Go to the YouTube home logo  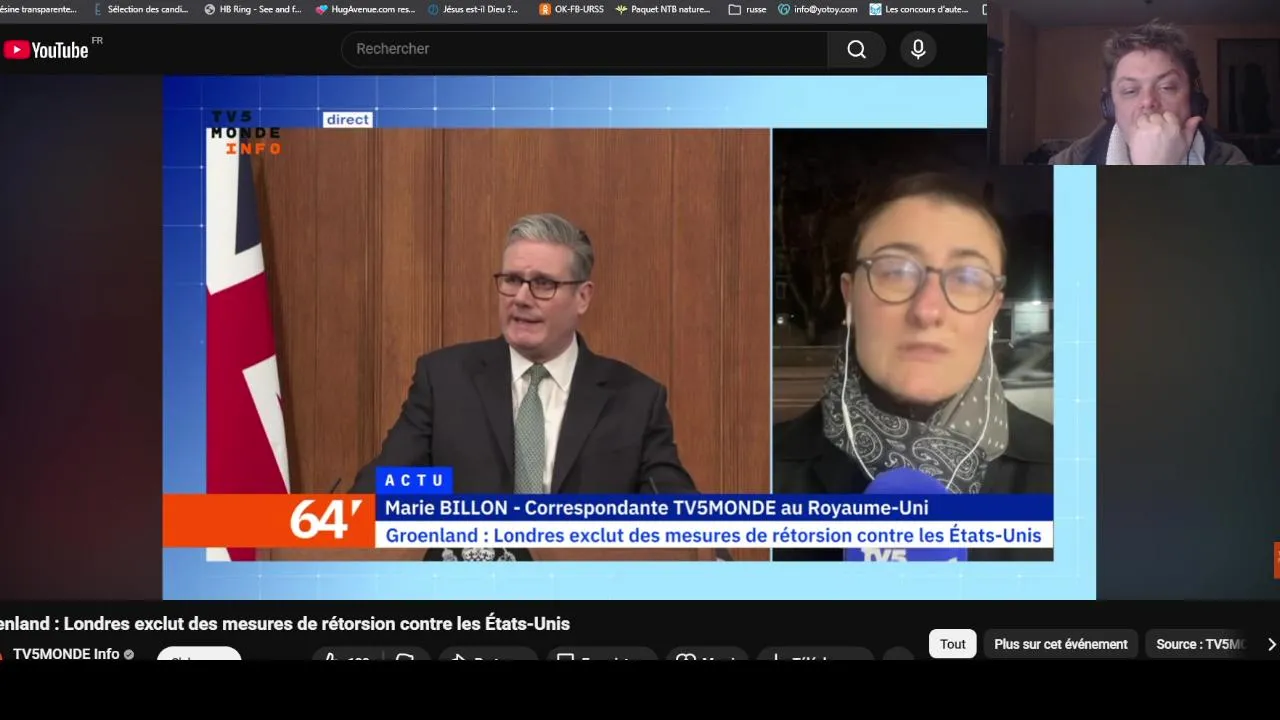(x=46, y=50)
